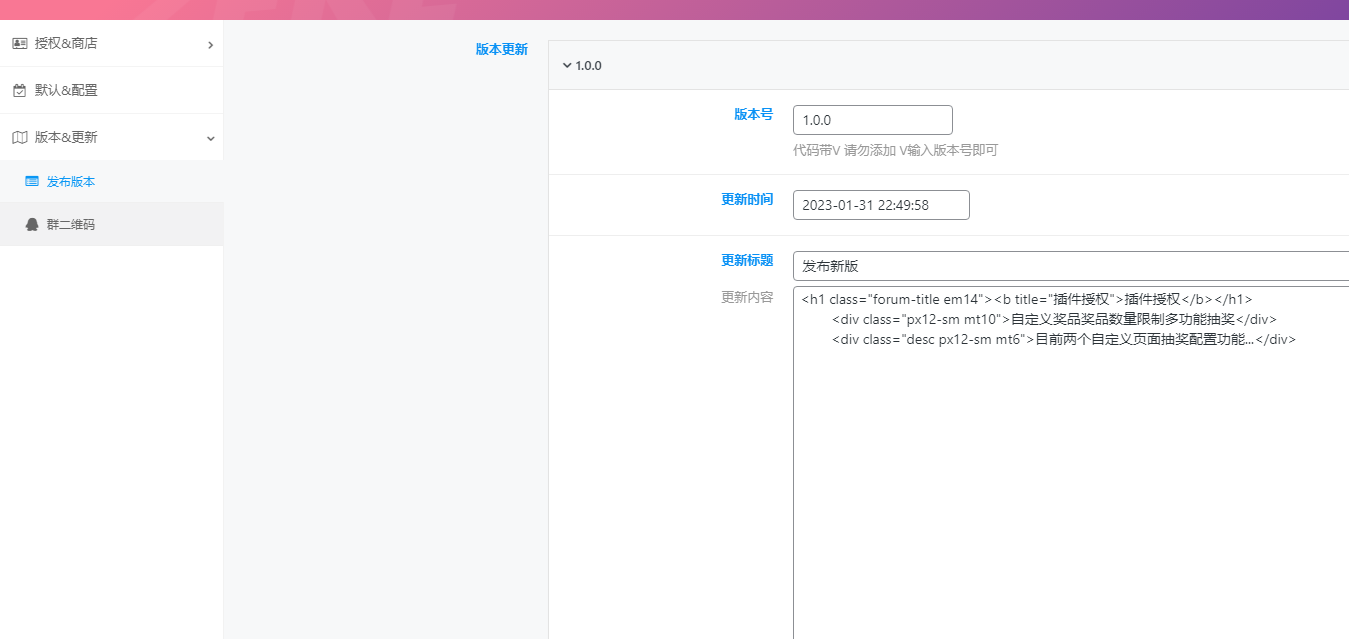Image resolution: width=1349 pixels, height=639 pixels.
Task: Collapse the 版本&更新 submenu chevron
Action: [x=210, y=138]
